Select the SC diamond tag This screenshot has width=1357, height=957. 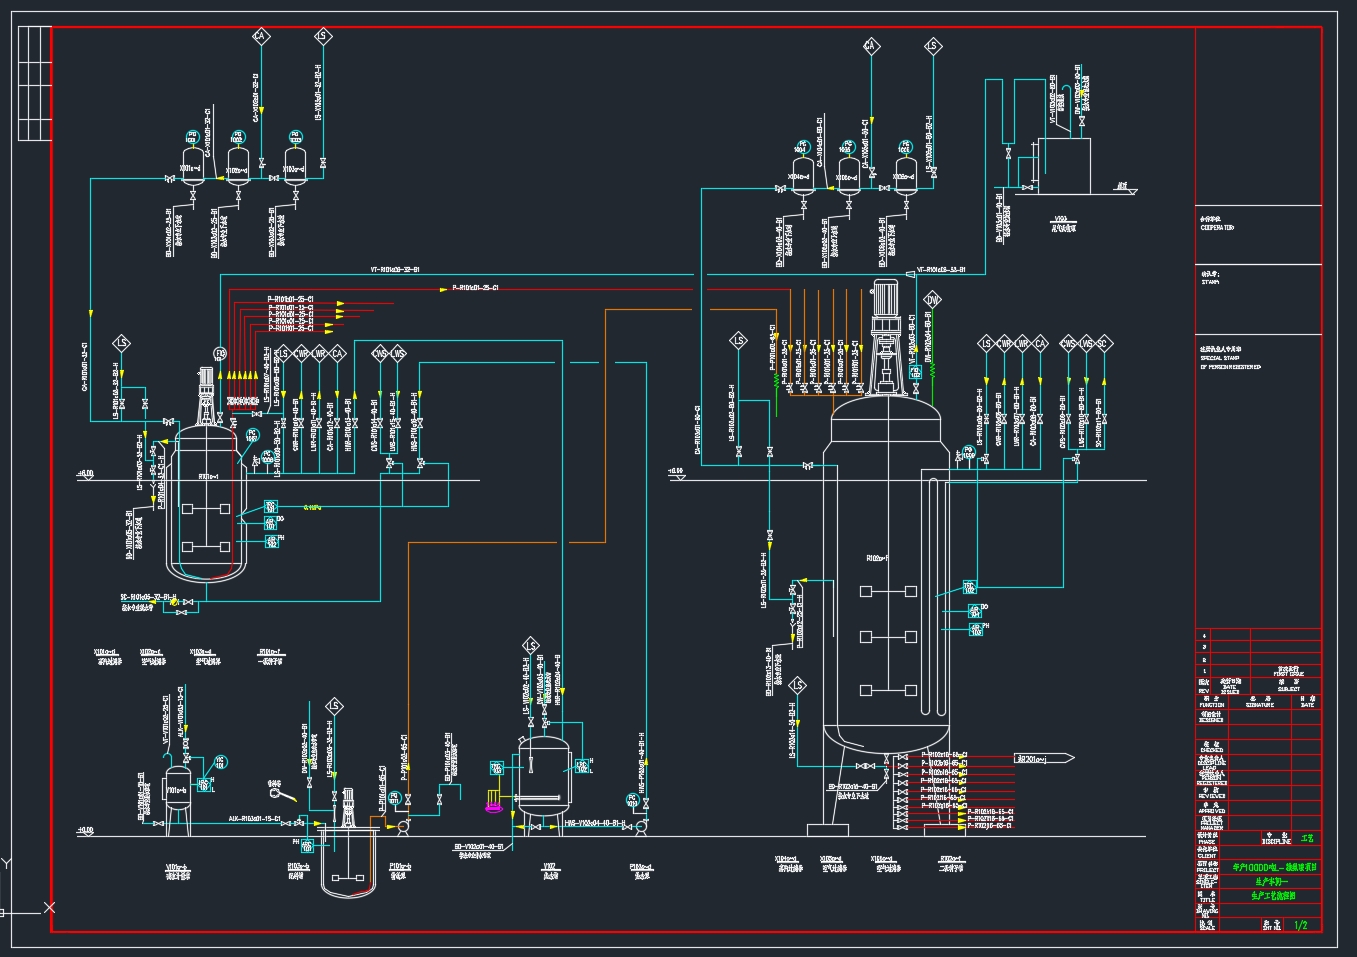[x=1103, y=344]
